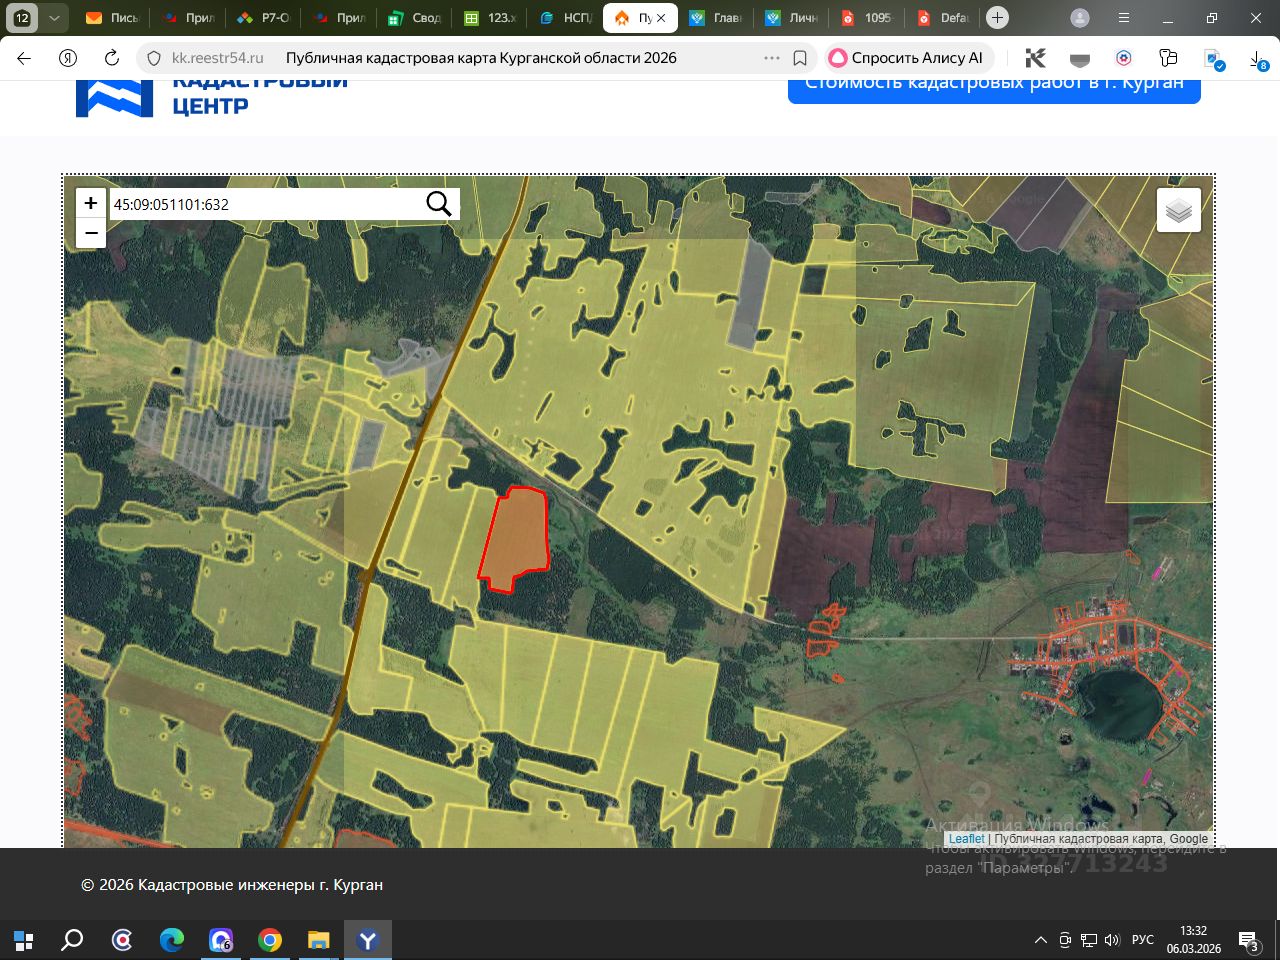The height and width of the screenshot is (960, 1280).
Task: Reload the cadastral map page
Action: [x=112, y=58]
